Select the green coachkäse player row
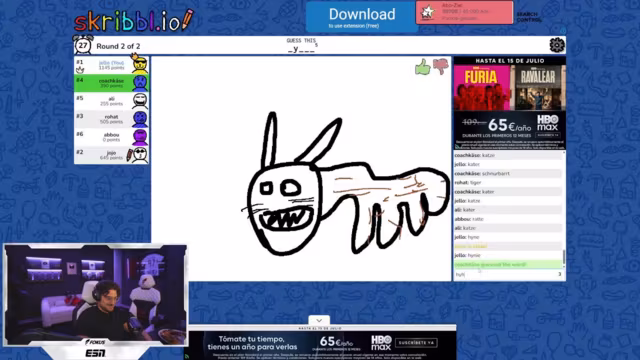640x360 pixels. 111,83
